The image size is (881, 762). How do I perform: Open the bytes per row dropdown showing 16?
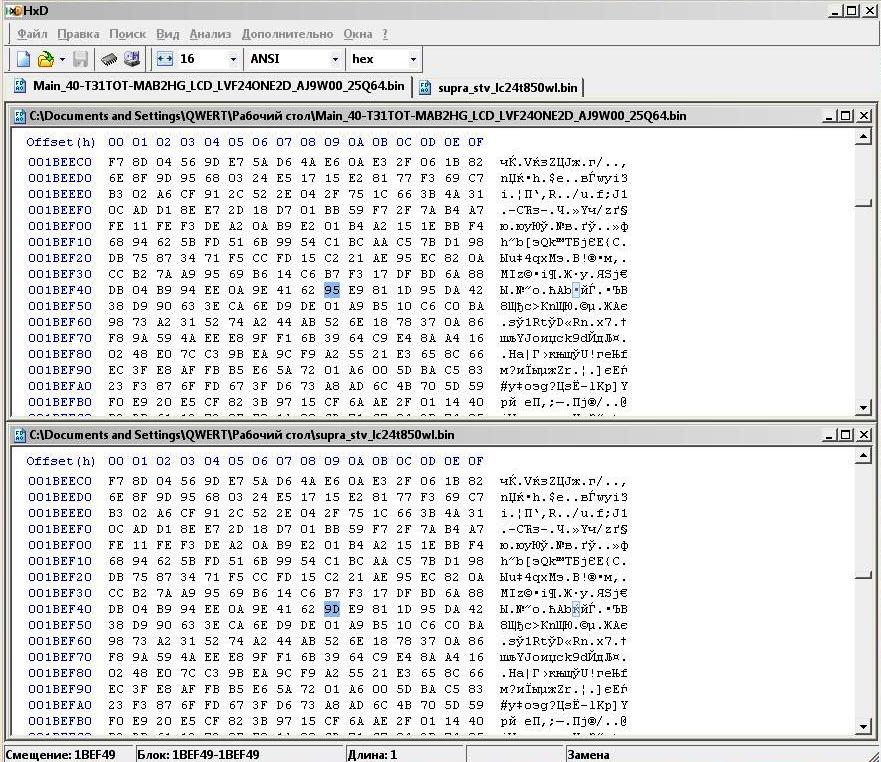point(233,60)
